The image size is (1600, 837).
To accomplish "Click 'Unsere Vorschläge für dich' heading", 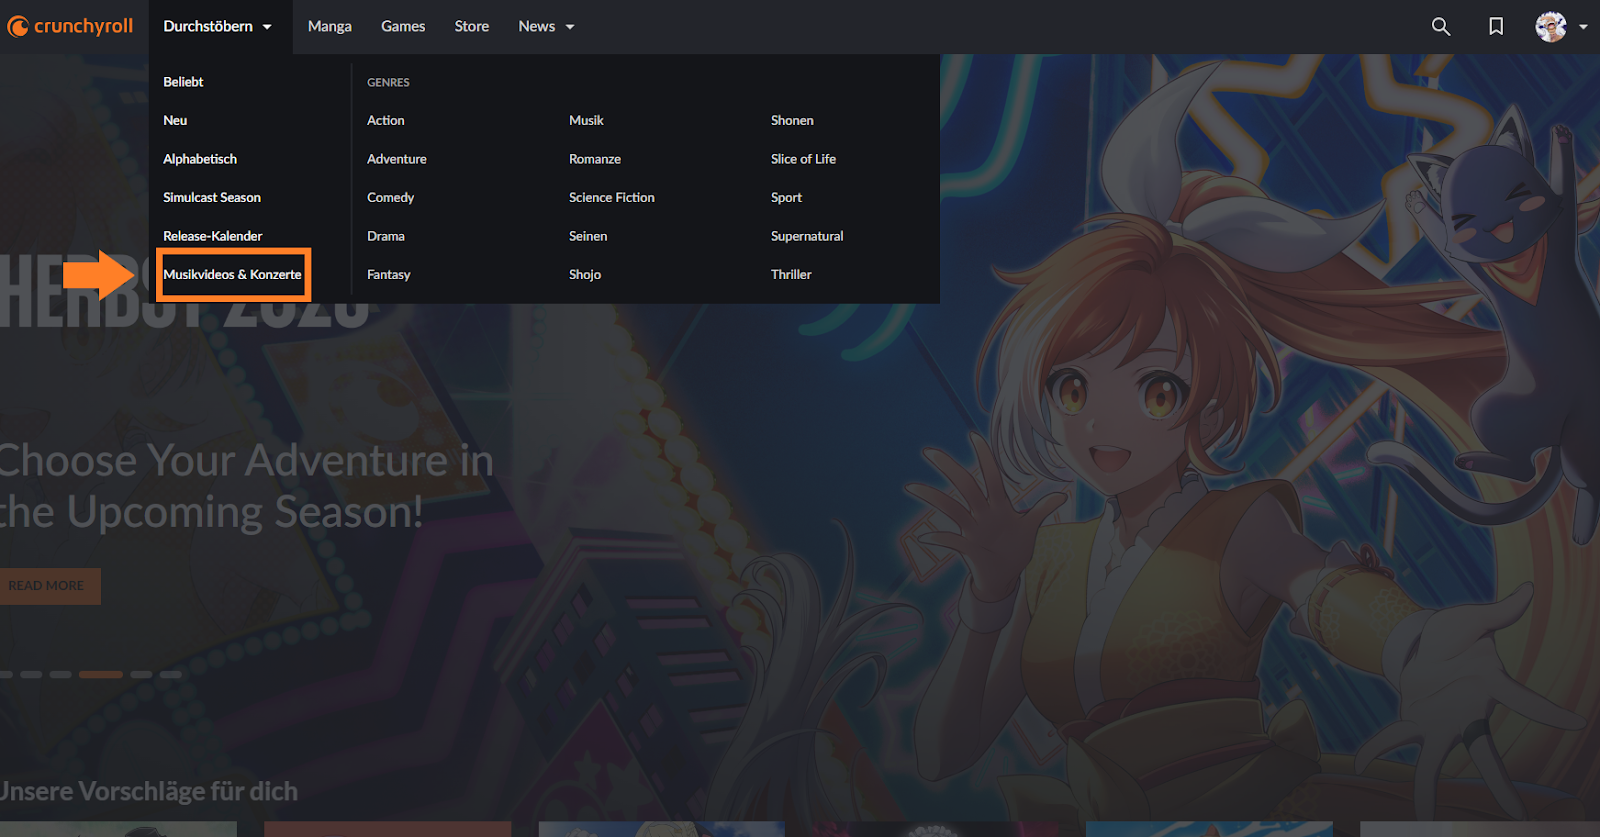I will coord(149,791).
